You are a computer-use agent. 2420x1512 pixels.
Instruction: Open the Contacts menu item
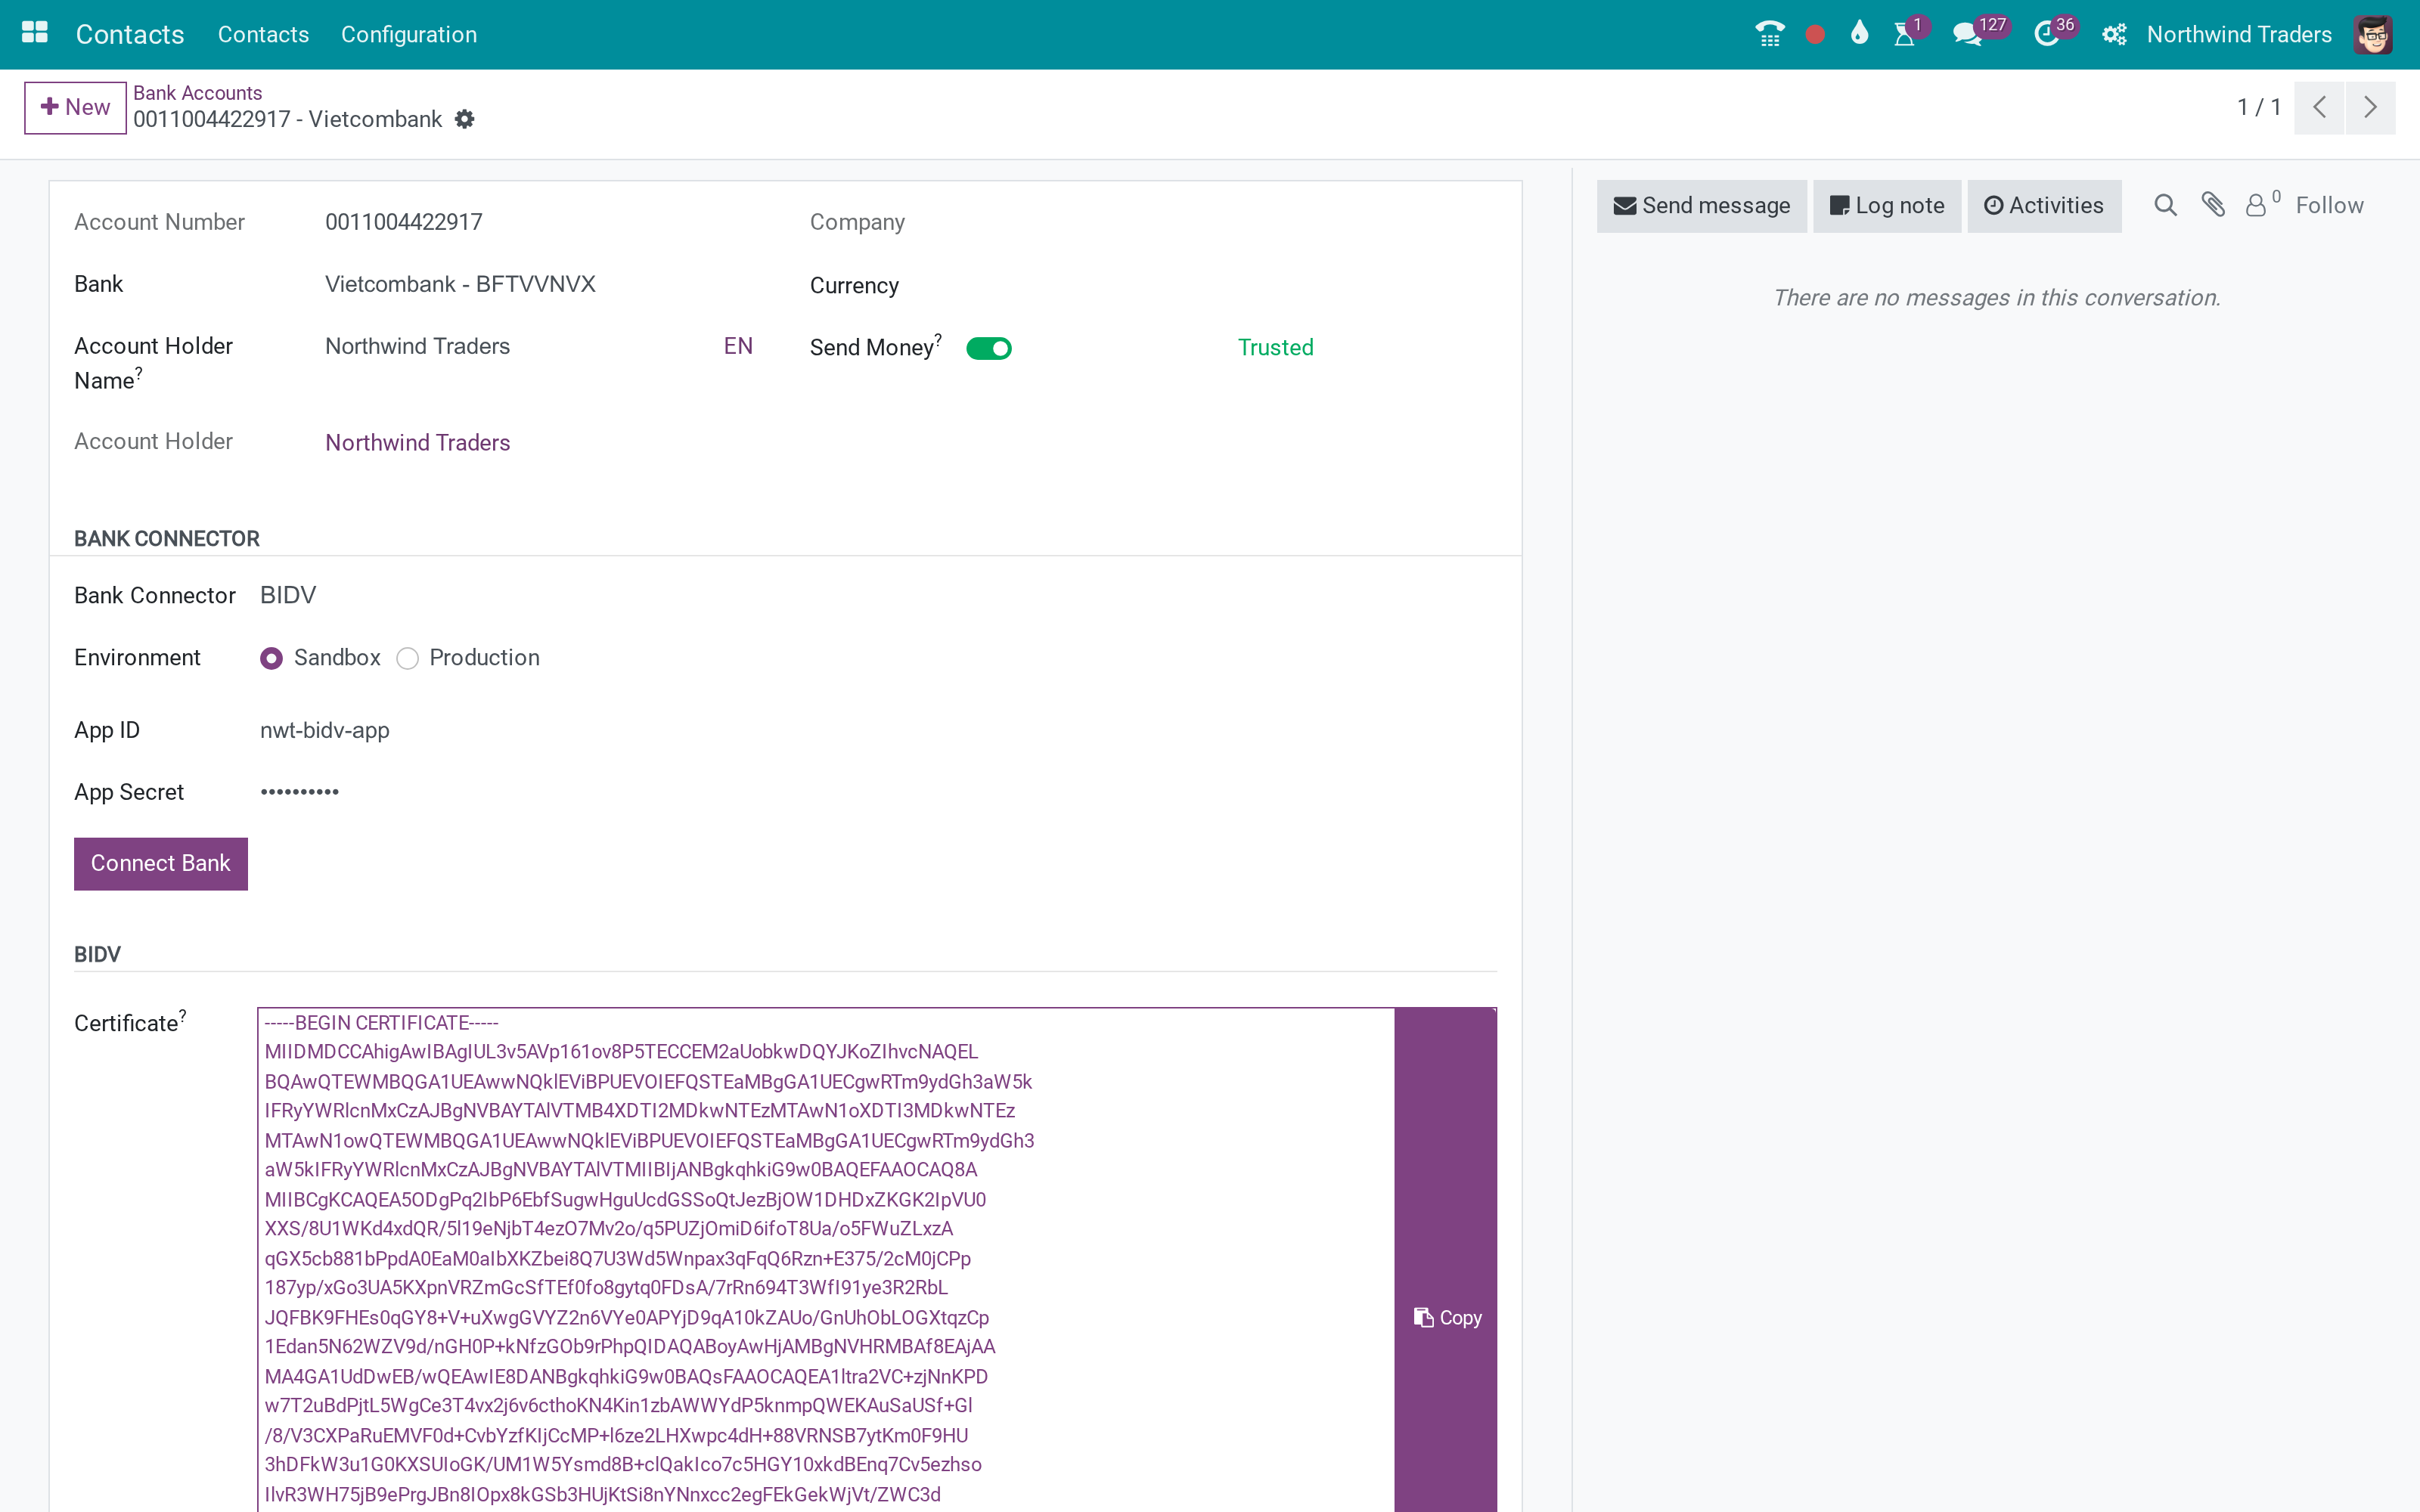(x=263, y=34)
